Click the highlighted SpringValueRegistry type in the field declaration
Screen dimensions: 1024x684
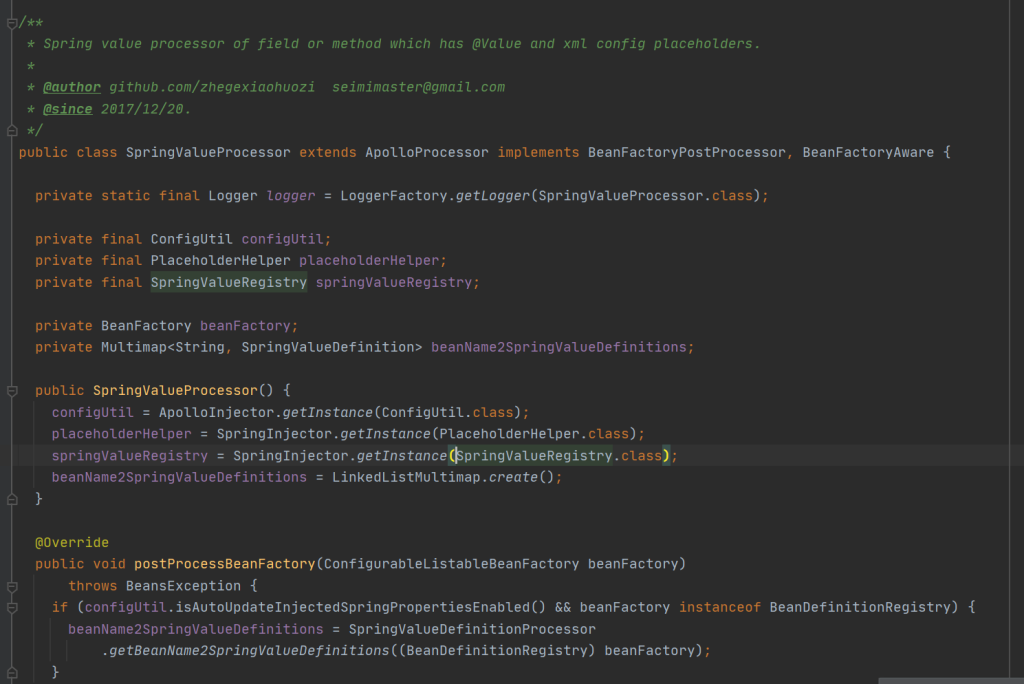point(229,282)
